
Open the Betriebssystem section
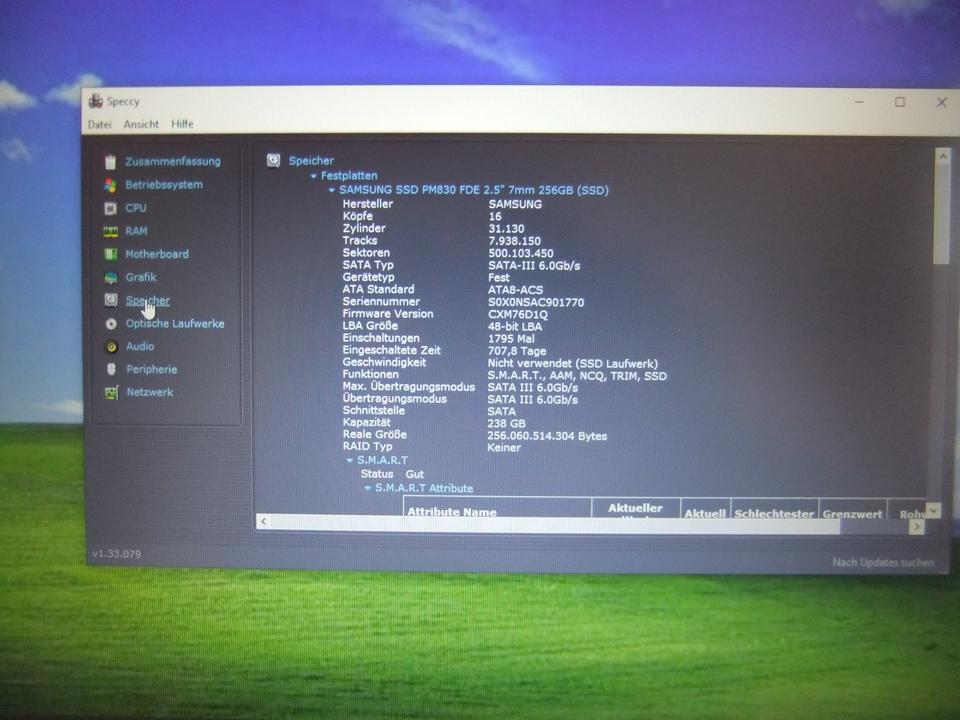click(163, 185)
